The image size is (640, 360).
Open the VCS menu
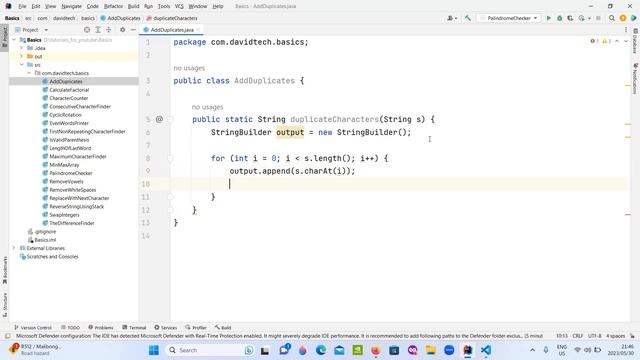[x=179, y=6]
